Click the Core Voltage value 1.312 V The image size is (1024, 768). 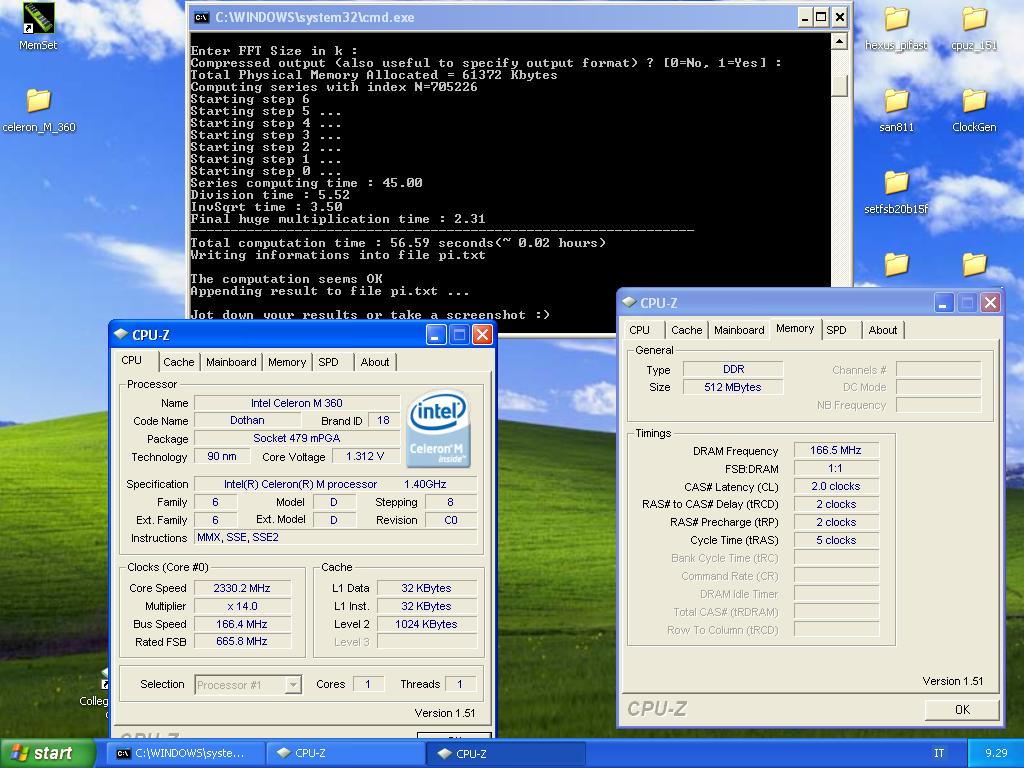[366, 456]
